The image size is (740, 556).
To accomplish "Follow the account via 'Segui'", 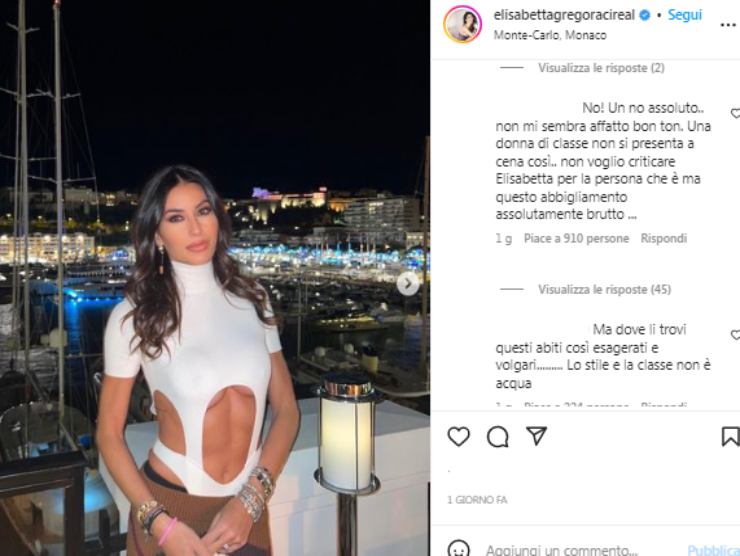I will [x=685, y=15].
